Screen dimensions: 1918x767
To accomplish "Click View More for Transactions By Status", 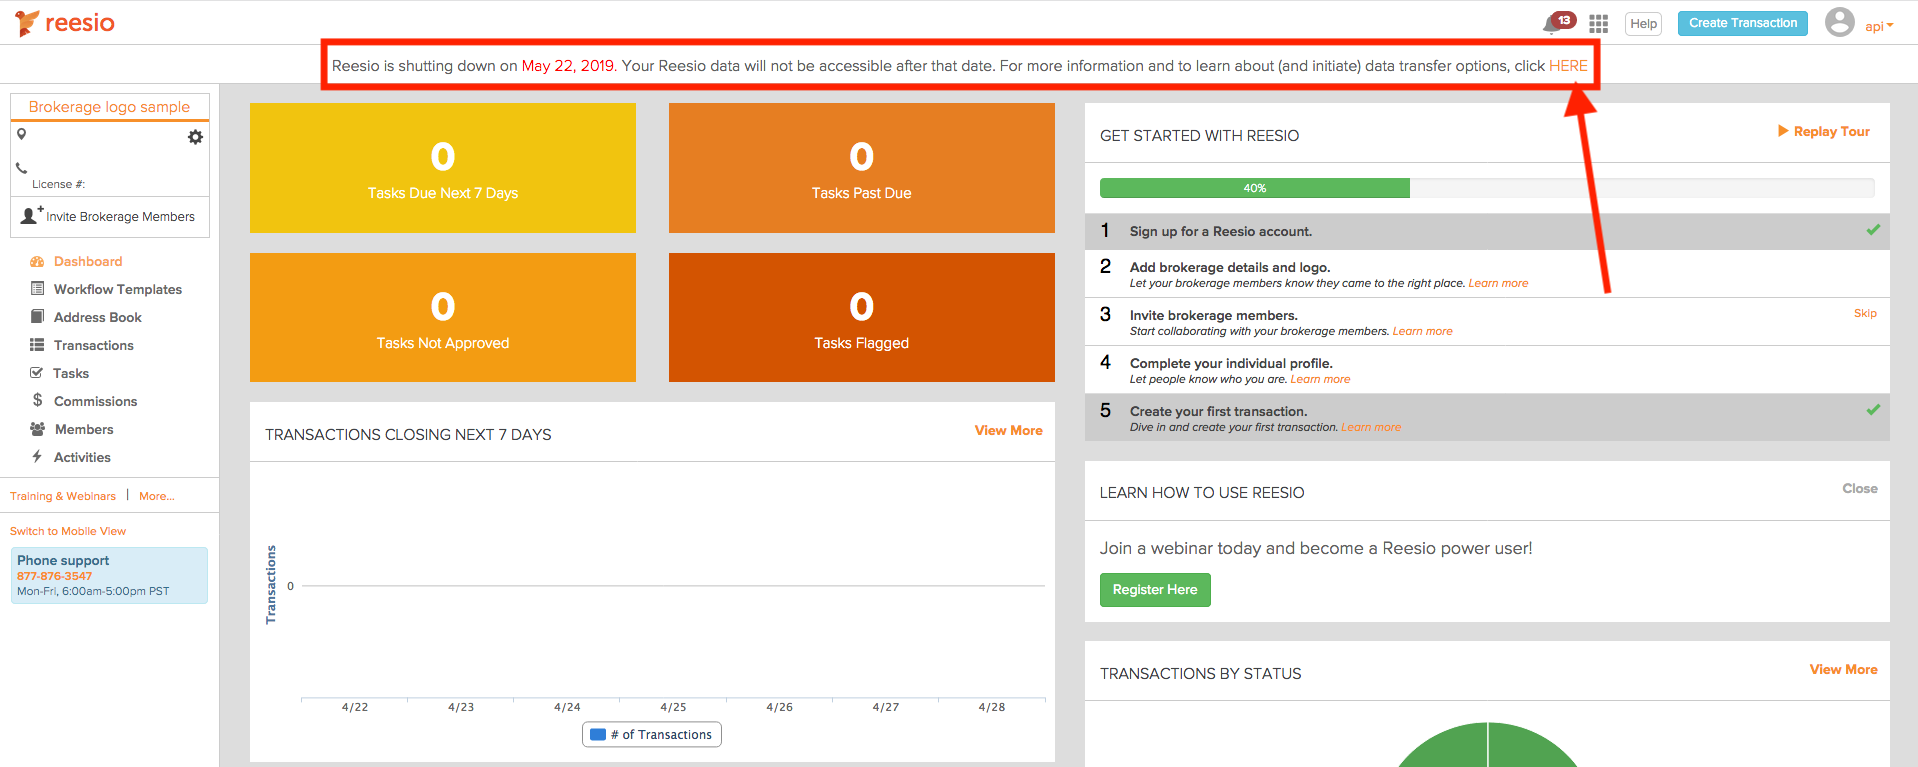I will tap(1844, 670).
